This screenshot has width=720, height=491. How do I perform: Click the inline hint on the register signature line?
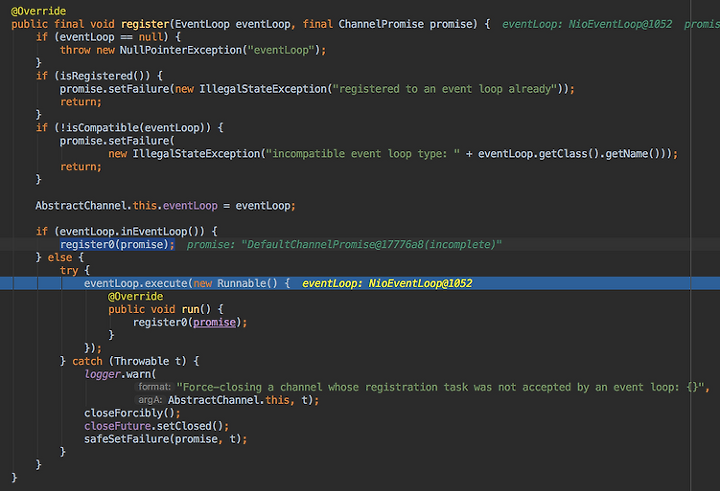(x=611, y=24)
